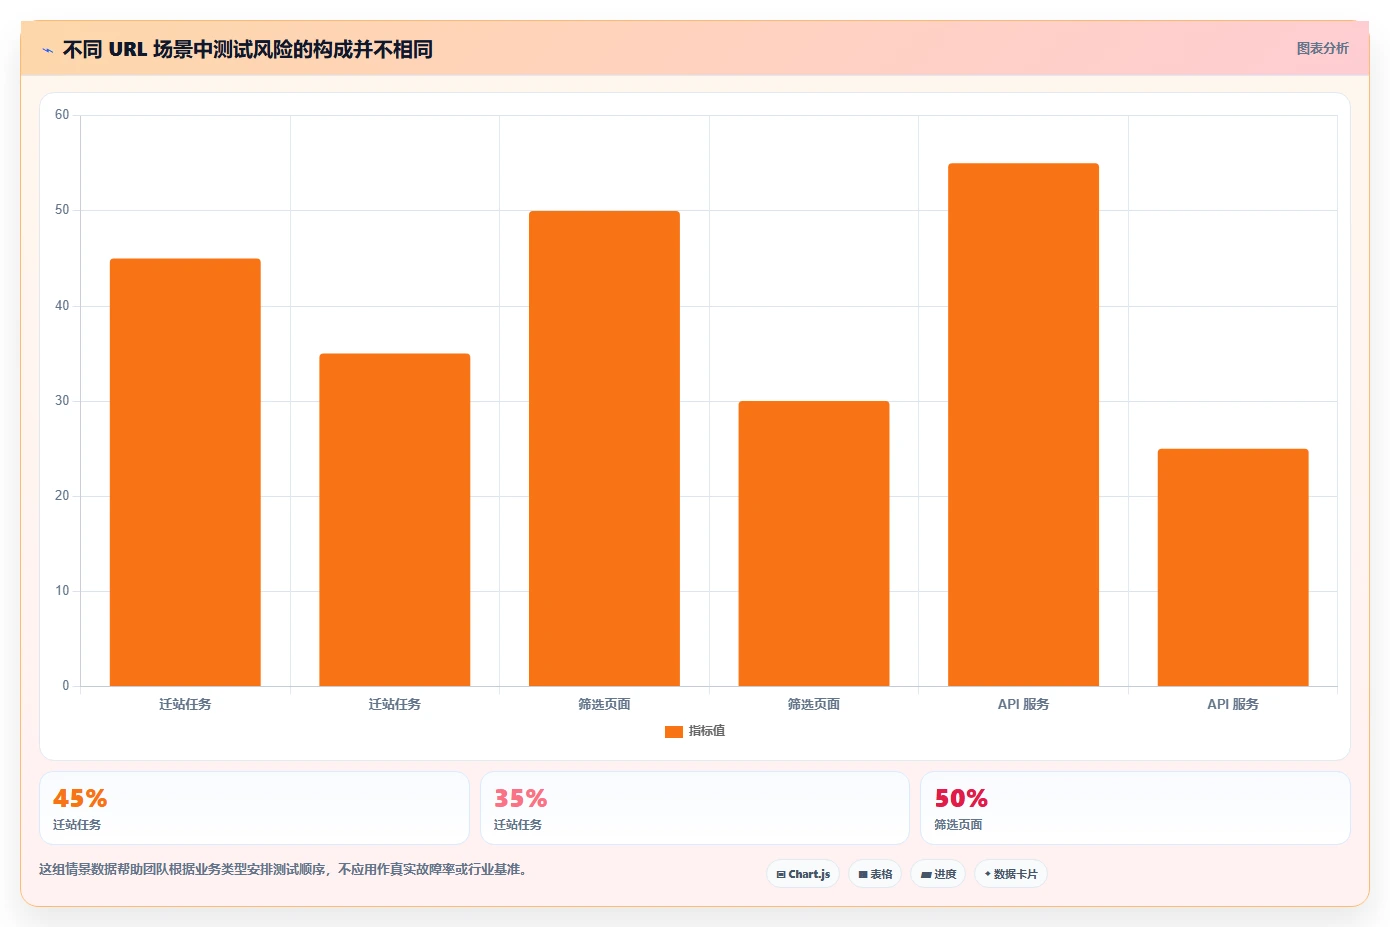Click the y-axis label 30
Viewport: 1390px width, 927px height.
click(62, 401)
